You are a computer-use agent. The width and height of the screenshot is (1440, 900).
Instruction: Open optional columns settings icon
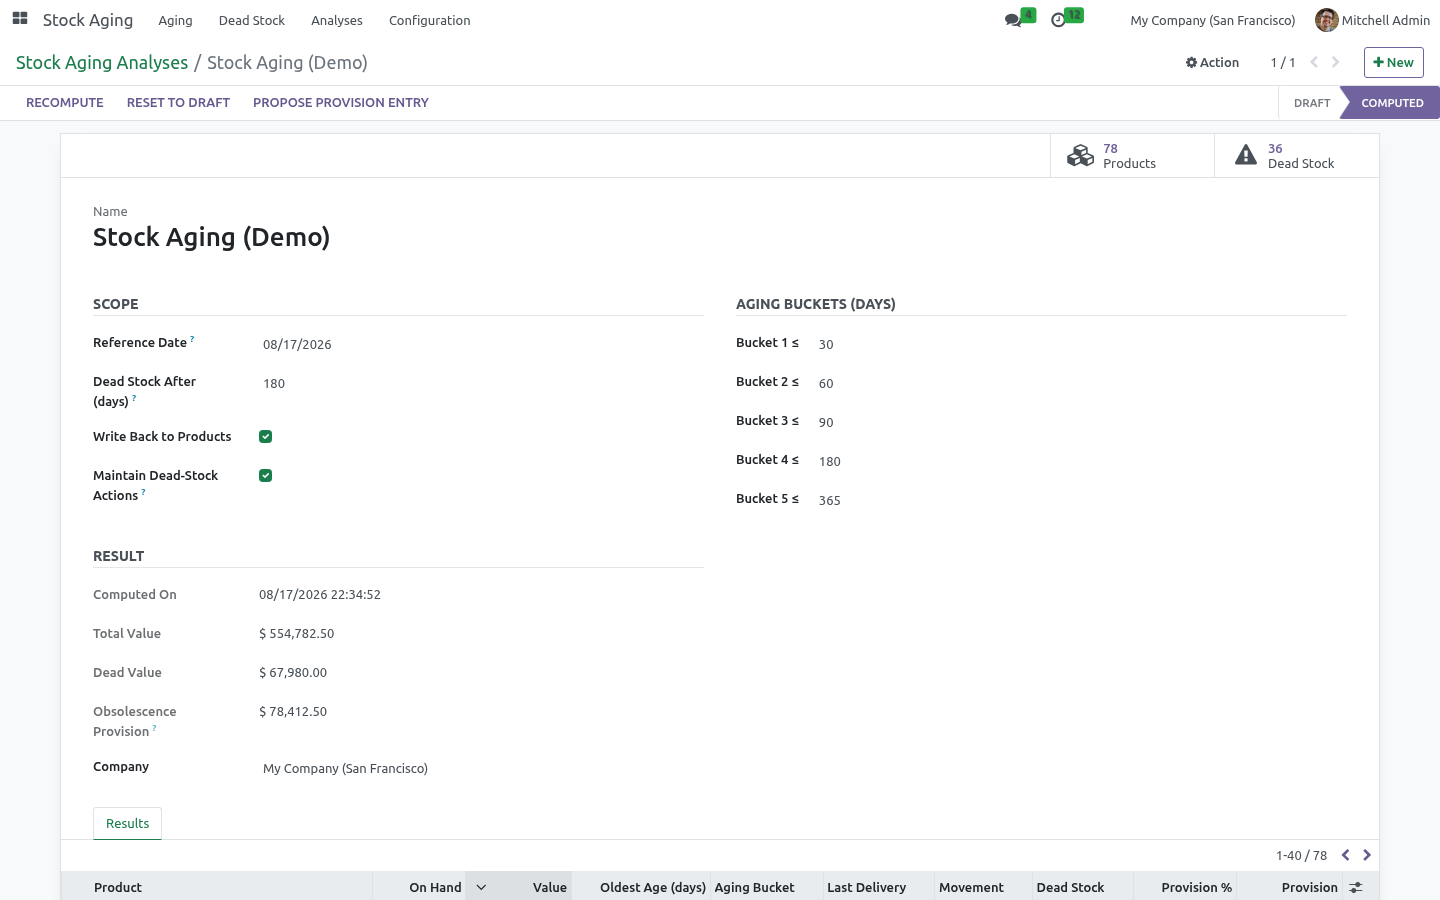click(1356, 887)
